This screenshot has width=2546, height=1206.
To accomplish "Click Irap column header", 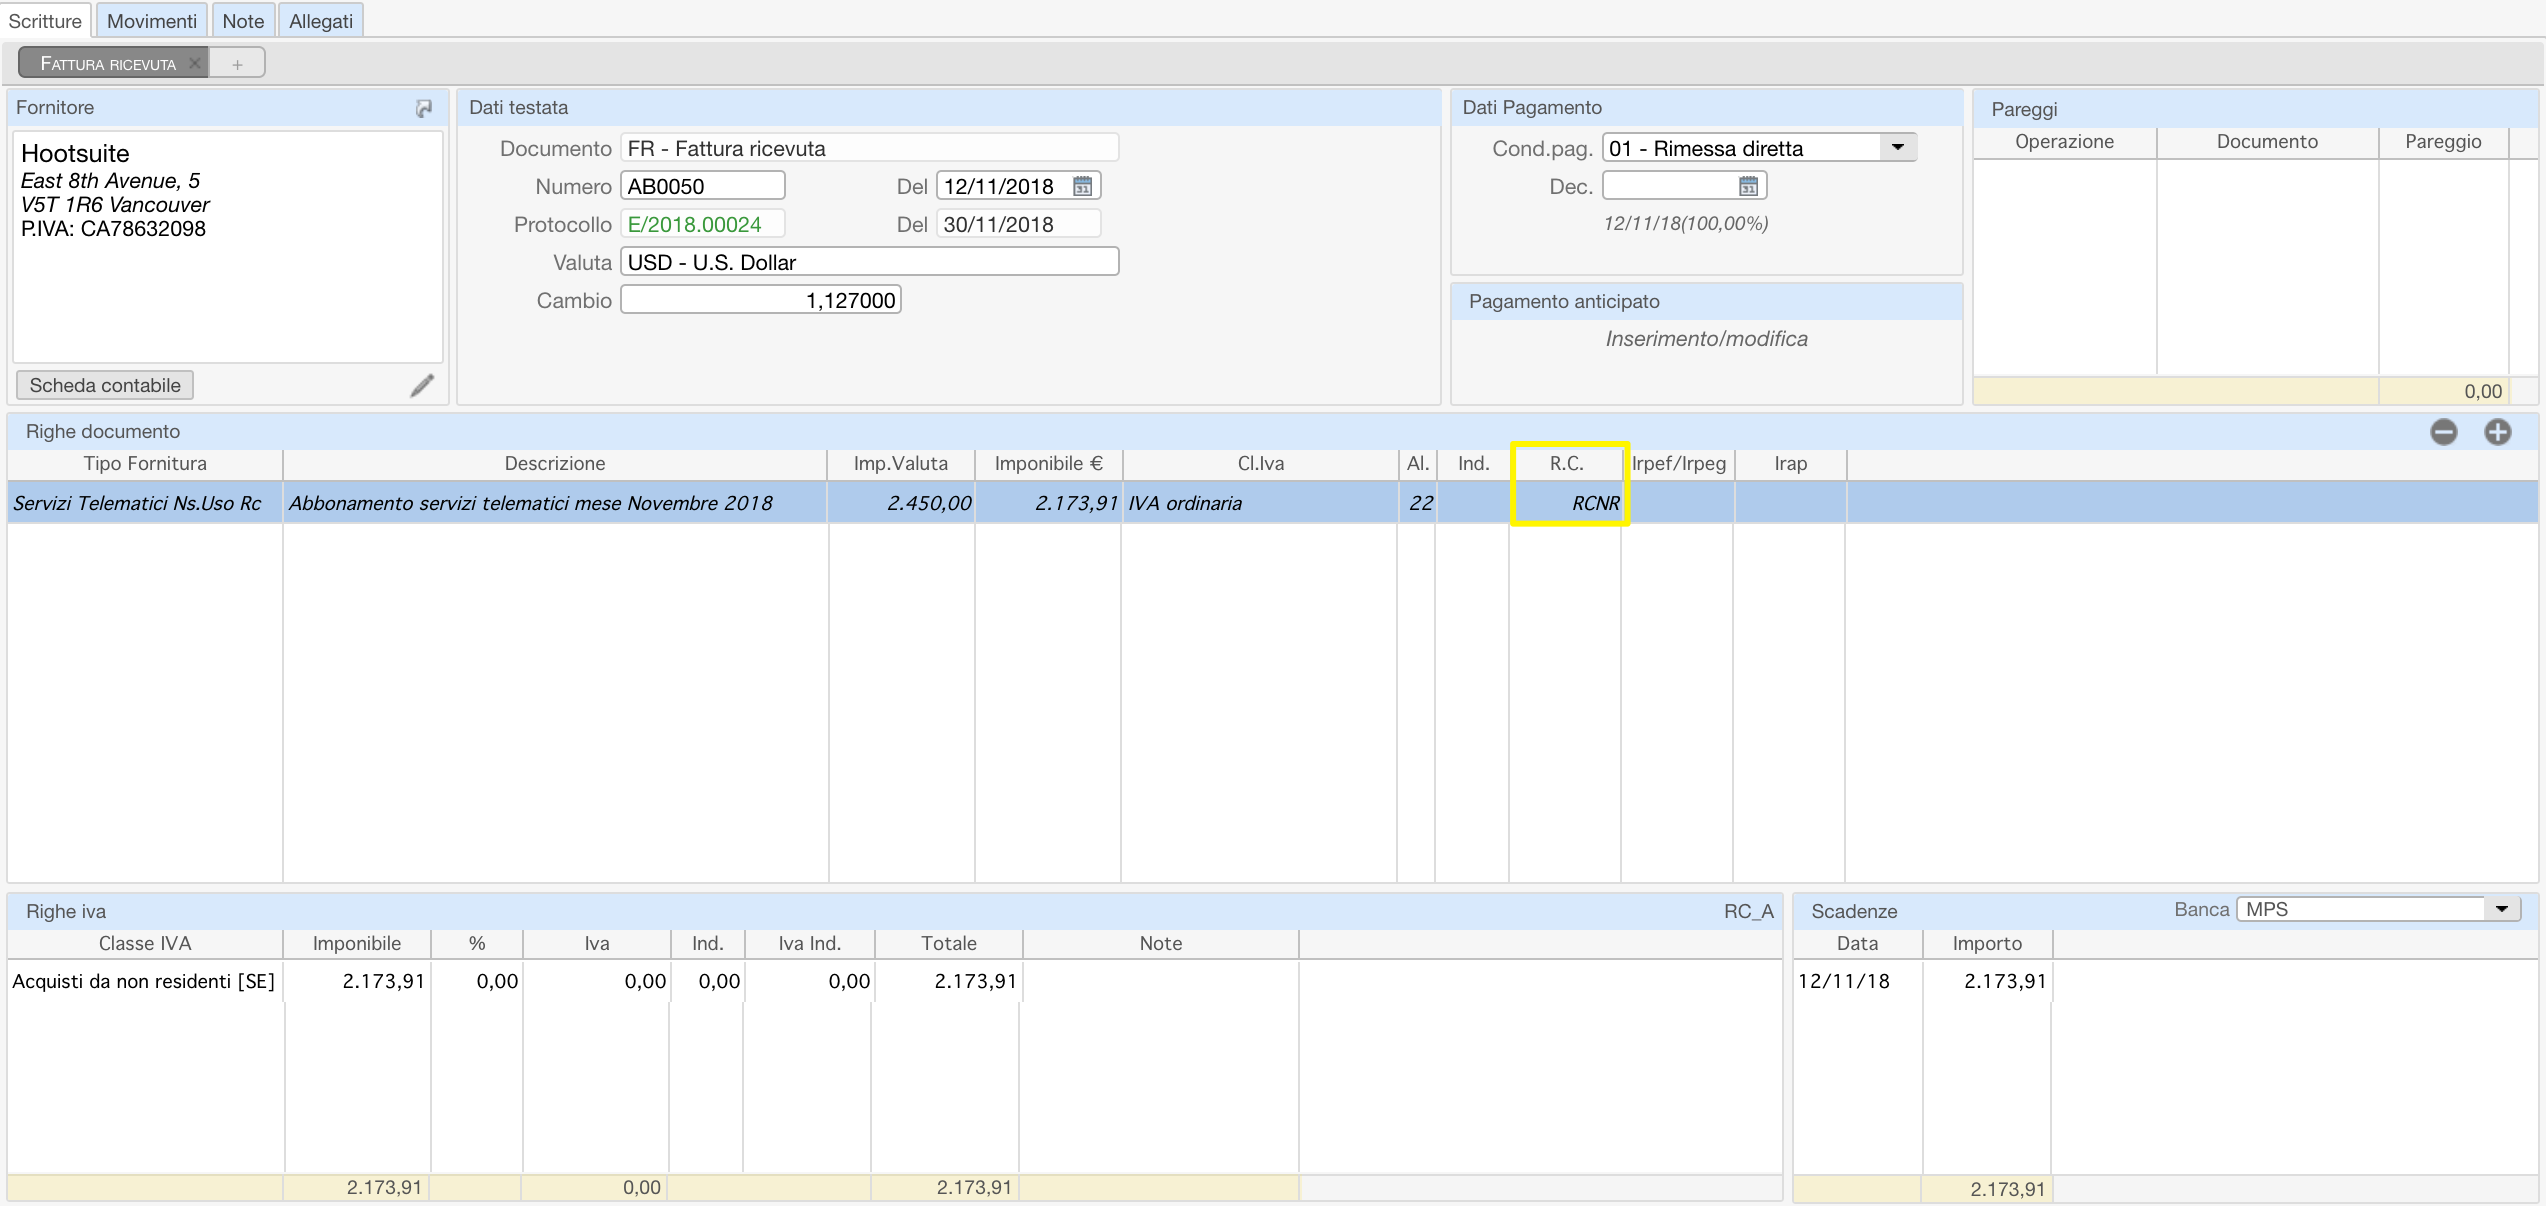I will click(x=1790, y=464).
